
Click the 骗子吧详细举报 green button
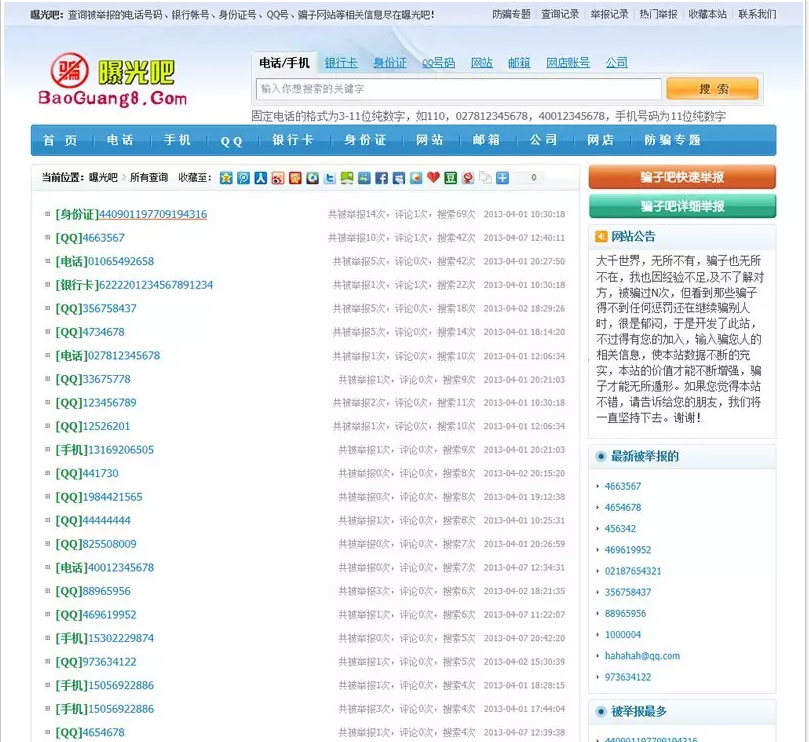[682, 206]
